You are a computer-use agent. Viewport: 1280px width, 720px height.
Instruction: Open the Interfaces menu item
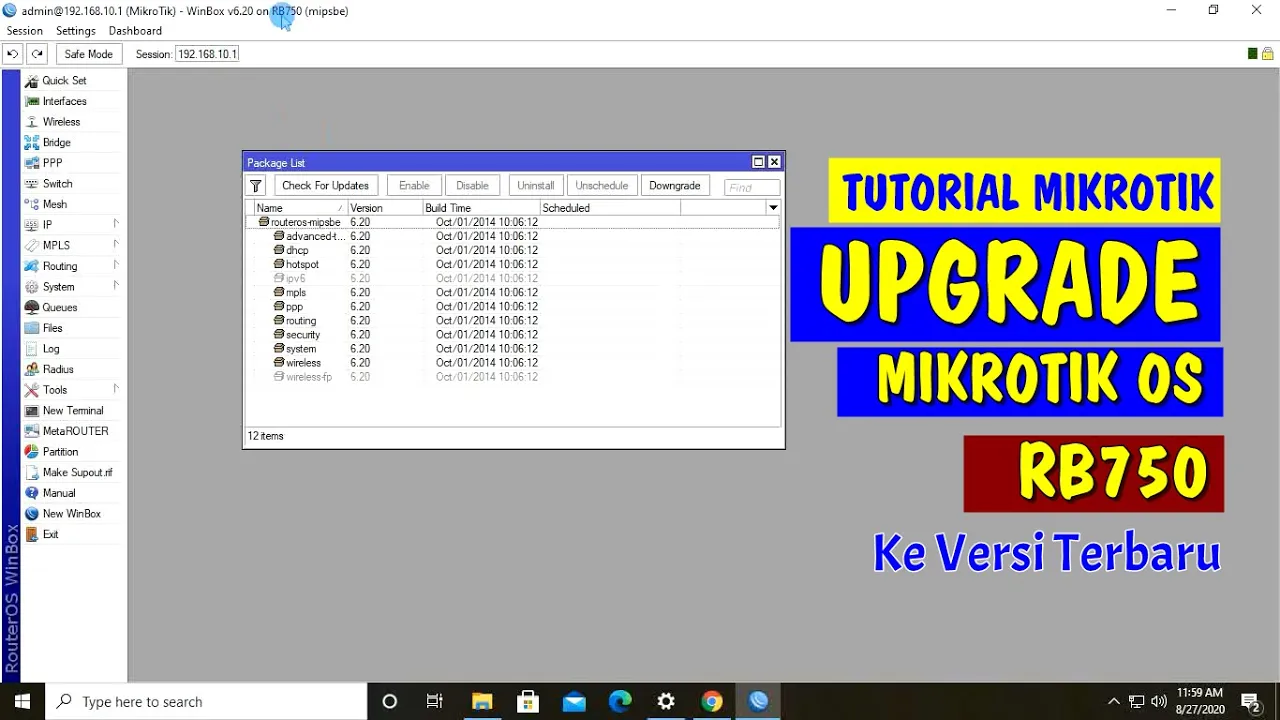(x=64, y=101)
